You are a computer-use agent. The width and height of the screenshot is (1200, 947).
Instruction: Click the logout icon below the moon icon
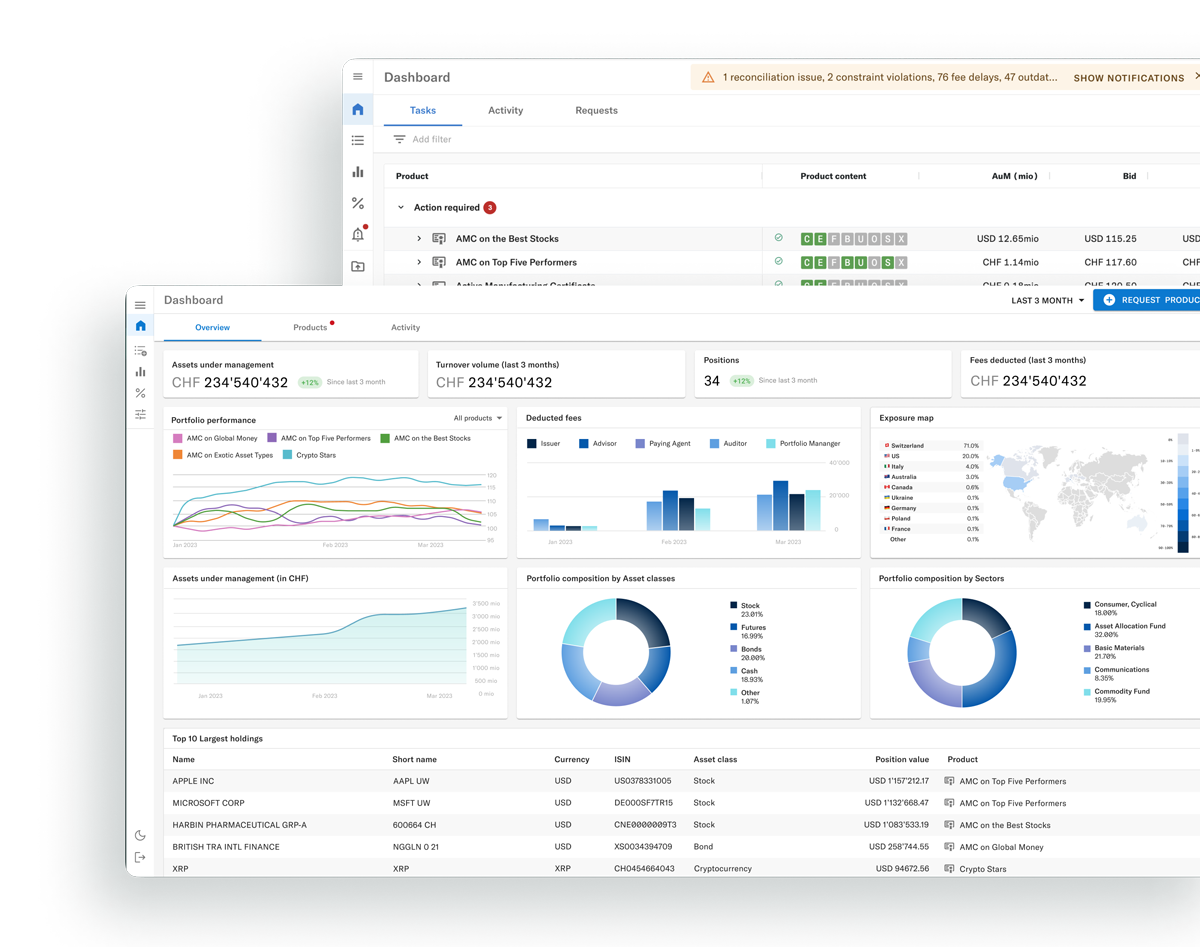[140, 856]
